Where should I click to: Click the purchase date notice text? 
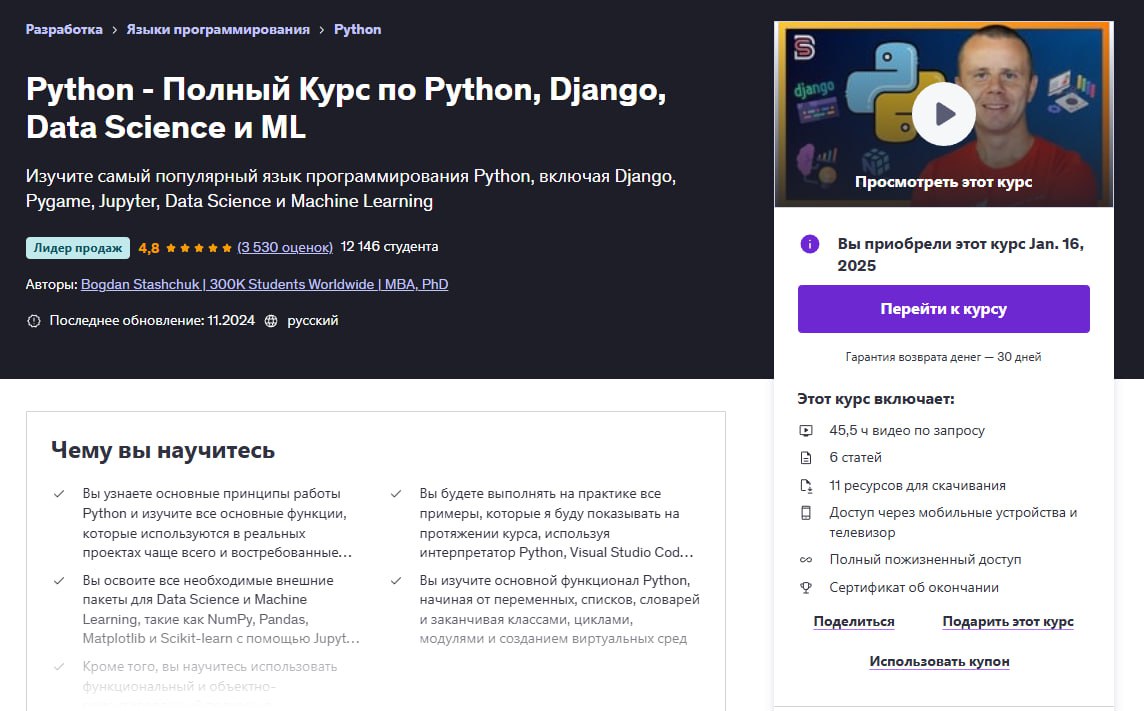point(960,255)
